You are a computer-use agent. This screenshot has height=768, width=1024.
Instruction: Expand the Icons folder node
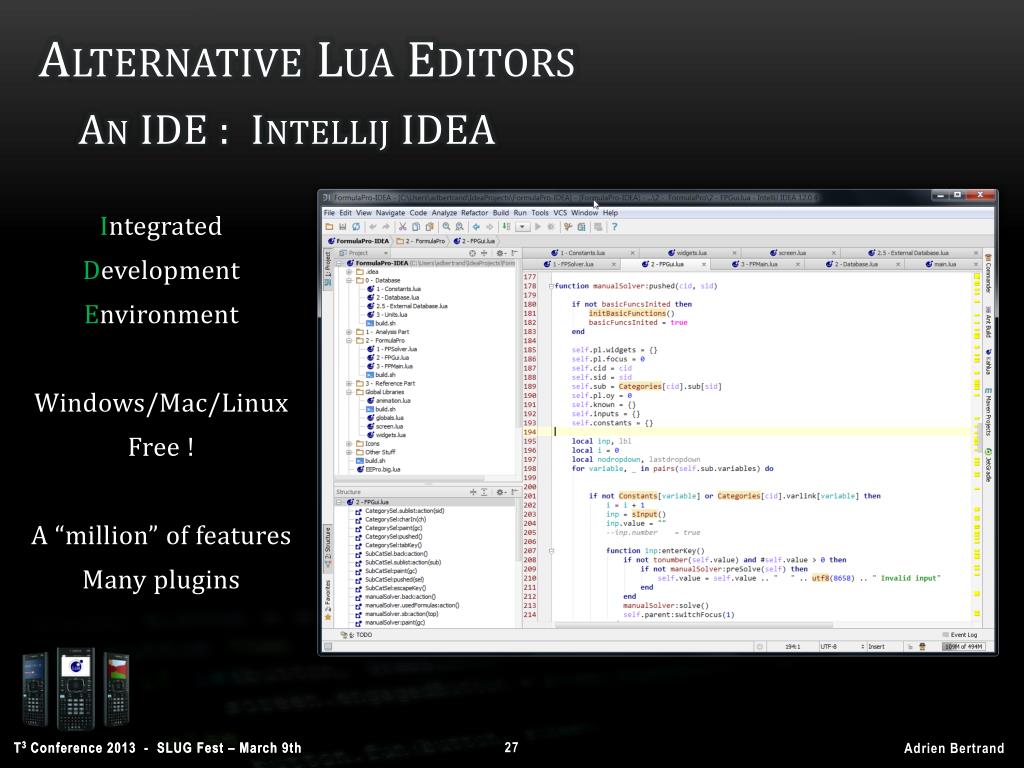tap(349, 443)
